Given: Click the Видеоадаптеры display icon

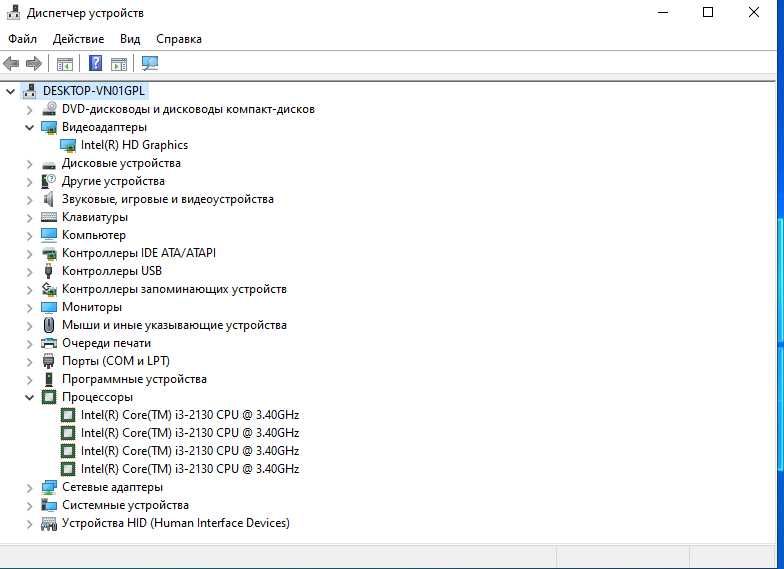Looking at the screenshot, I should point(49,127).
